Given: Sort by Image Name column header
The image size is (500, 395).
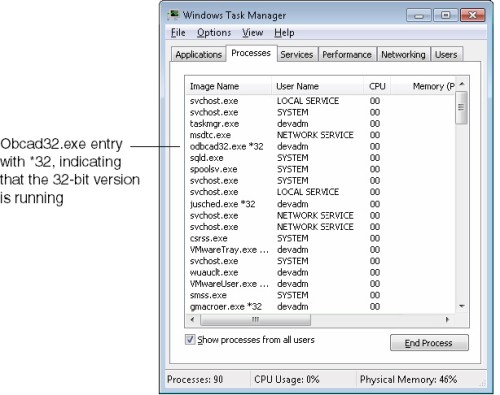Looking at the screenshot, I should pos(228,86).
